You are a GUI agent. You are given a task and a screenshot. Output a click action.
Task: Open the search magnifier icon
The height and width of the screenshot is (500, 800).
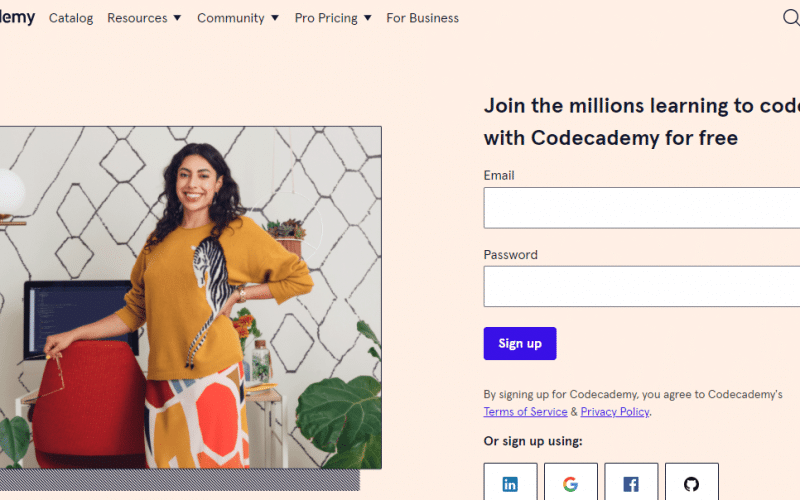coord(791,17)
